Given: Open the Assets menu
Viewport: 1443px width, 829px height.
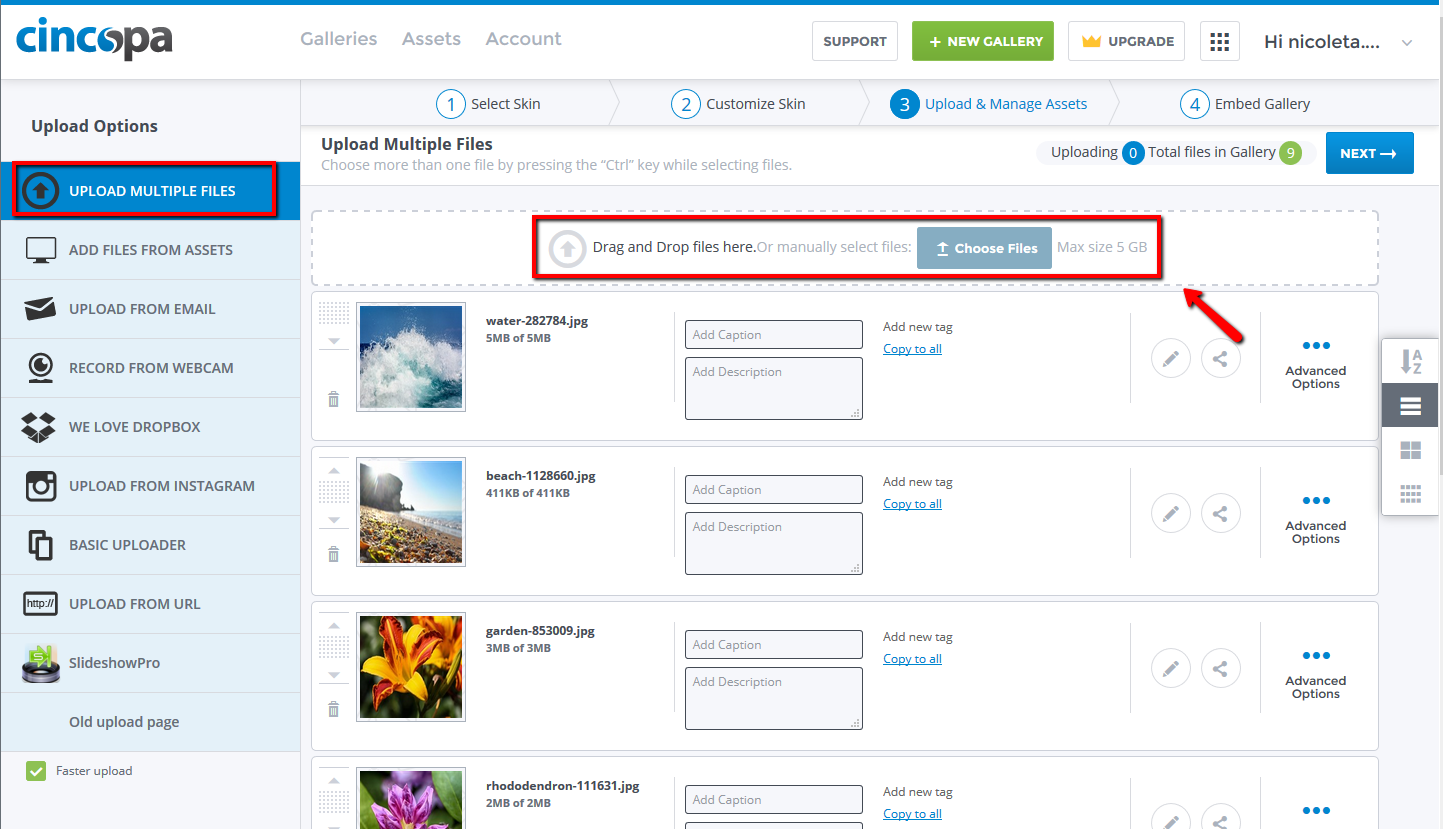Looking at the screenshot, I should [x=431, y=39].
